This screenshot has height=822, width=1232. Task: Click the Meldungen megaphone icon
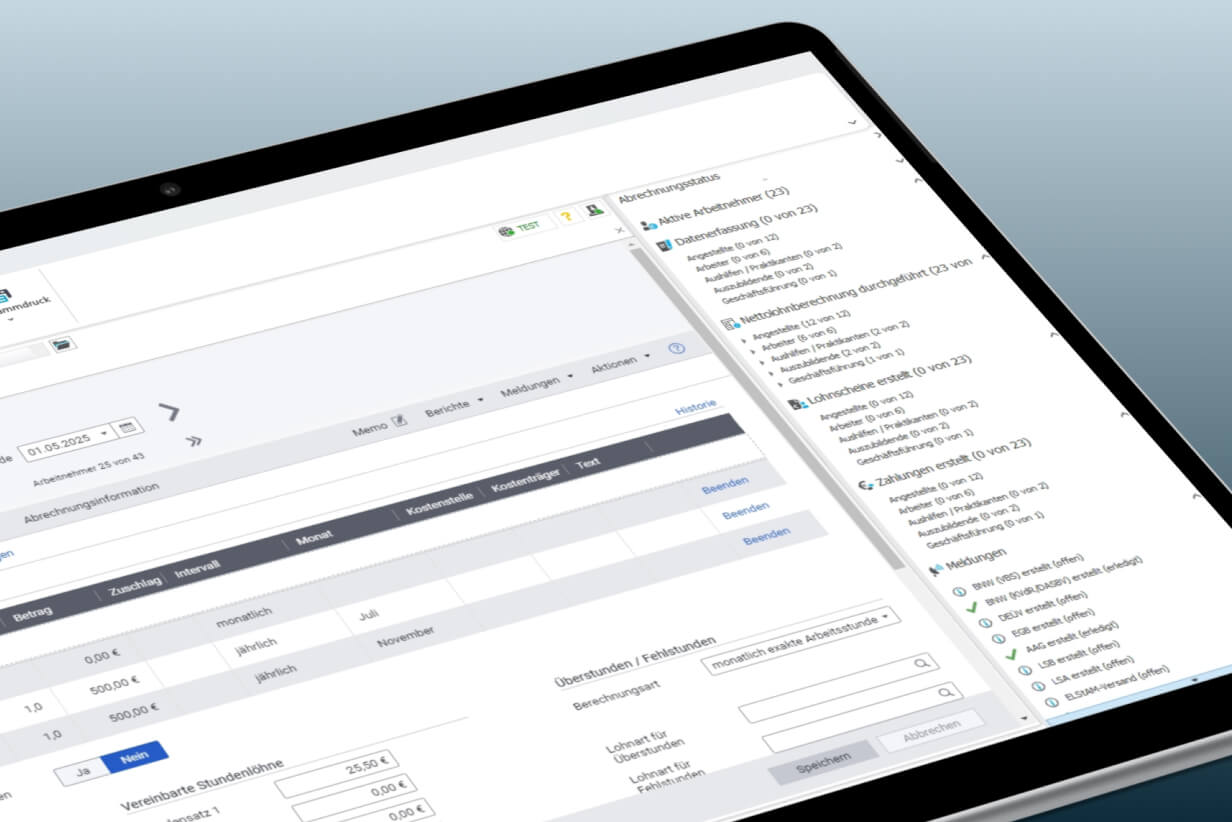(x=936, y=569)
